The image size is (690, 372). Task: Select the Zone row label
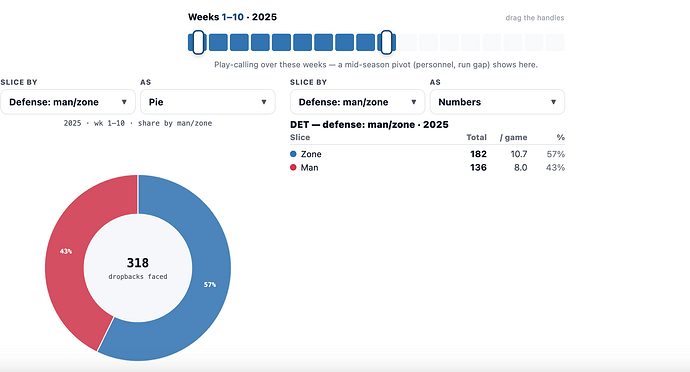point(311,154)
